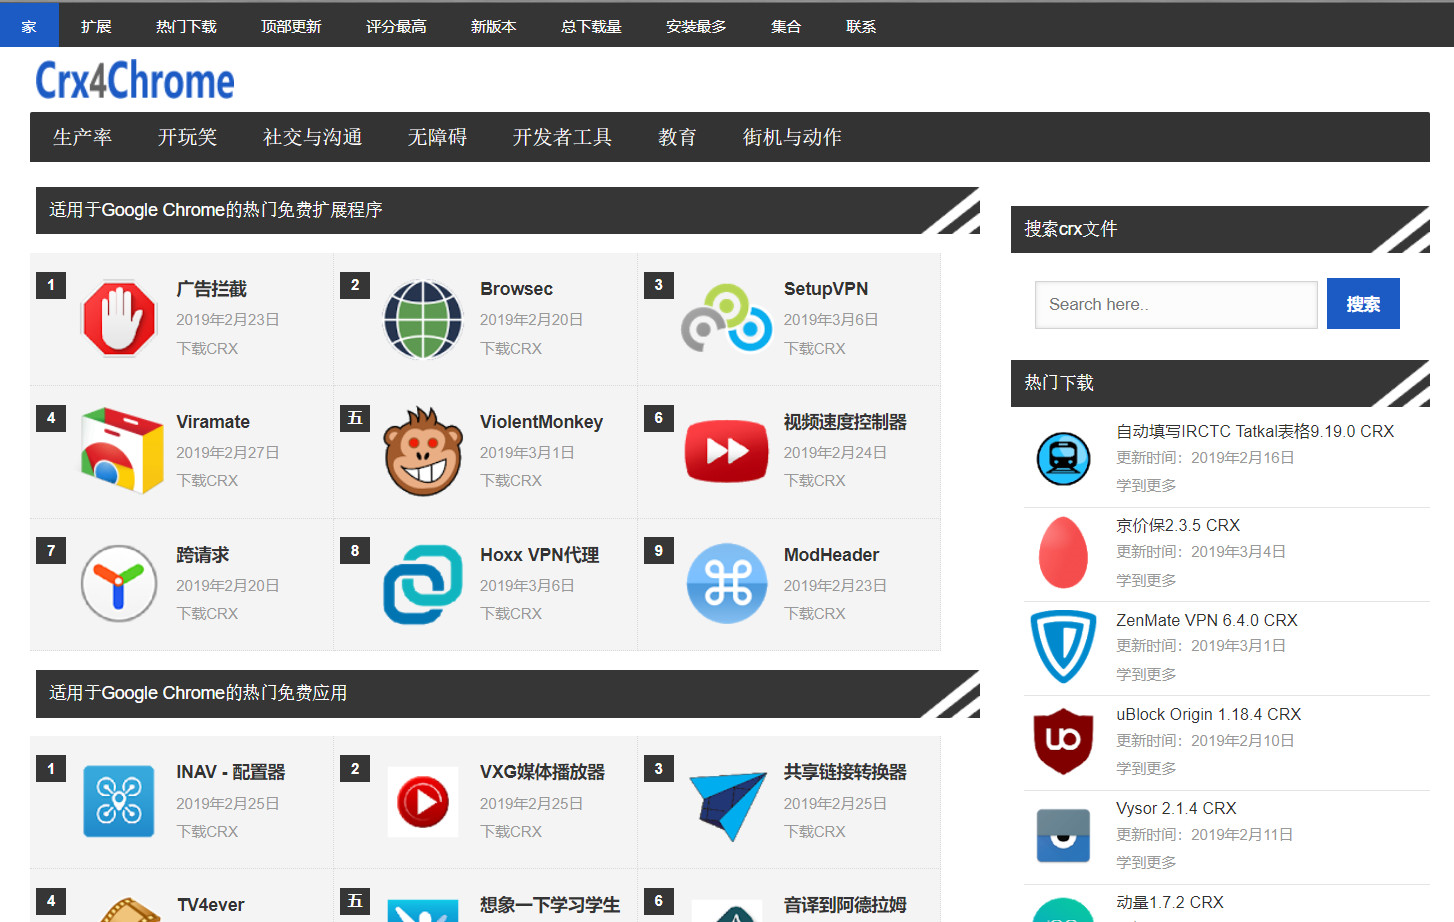
Task: Click the IRCTC Tatkal train icon
Action: tap(1063, 459)
